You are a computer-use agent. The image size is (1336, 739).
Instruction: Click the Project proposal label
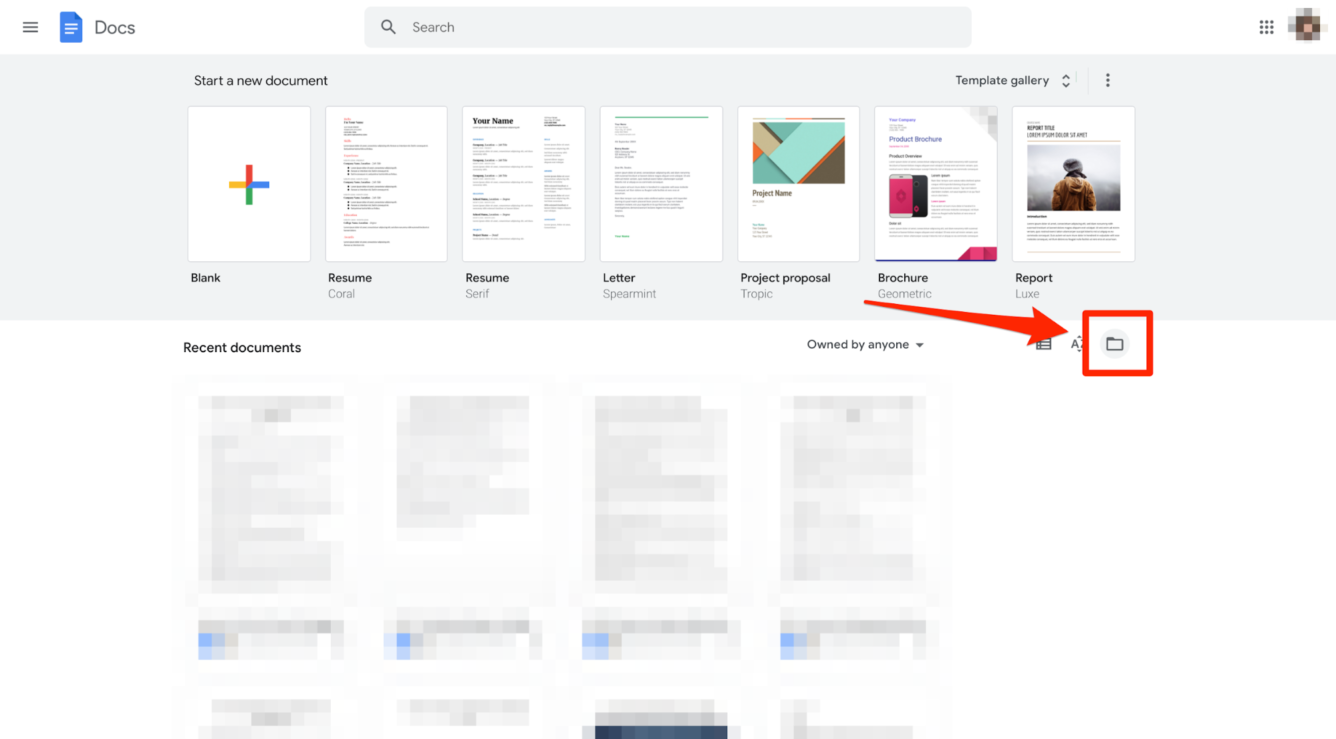[785, 278]
